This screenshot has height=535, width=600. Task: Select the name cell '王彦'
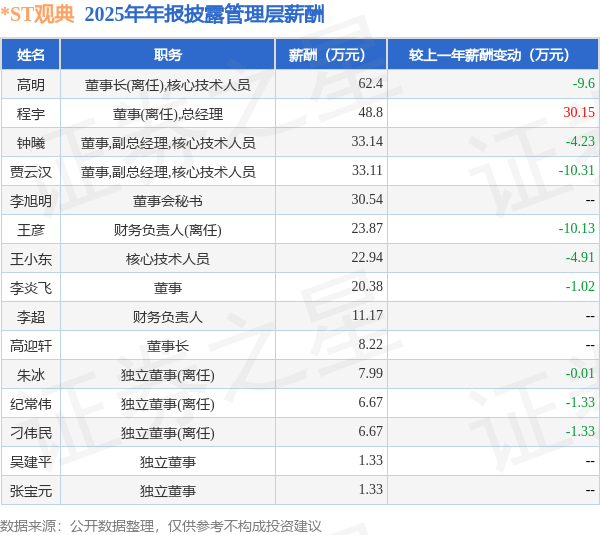(x=31, y=230)
